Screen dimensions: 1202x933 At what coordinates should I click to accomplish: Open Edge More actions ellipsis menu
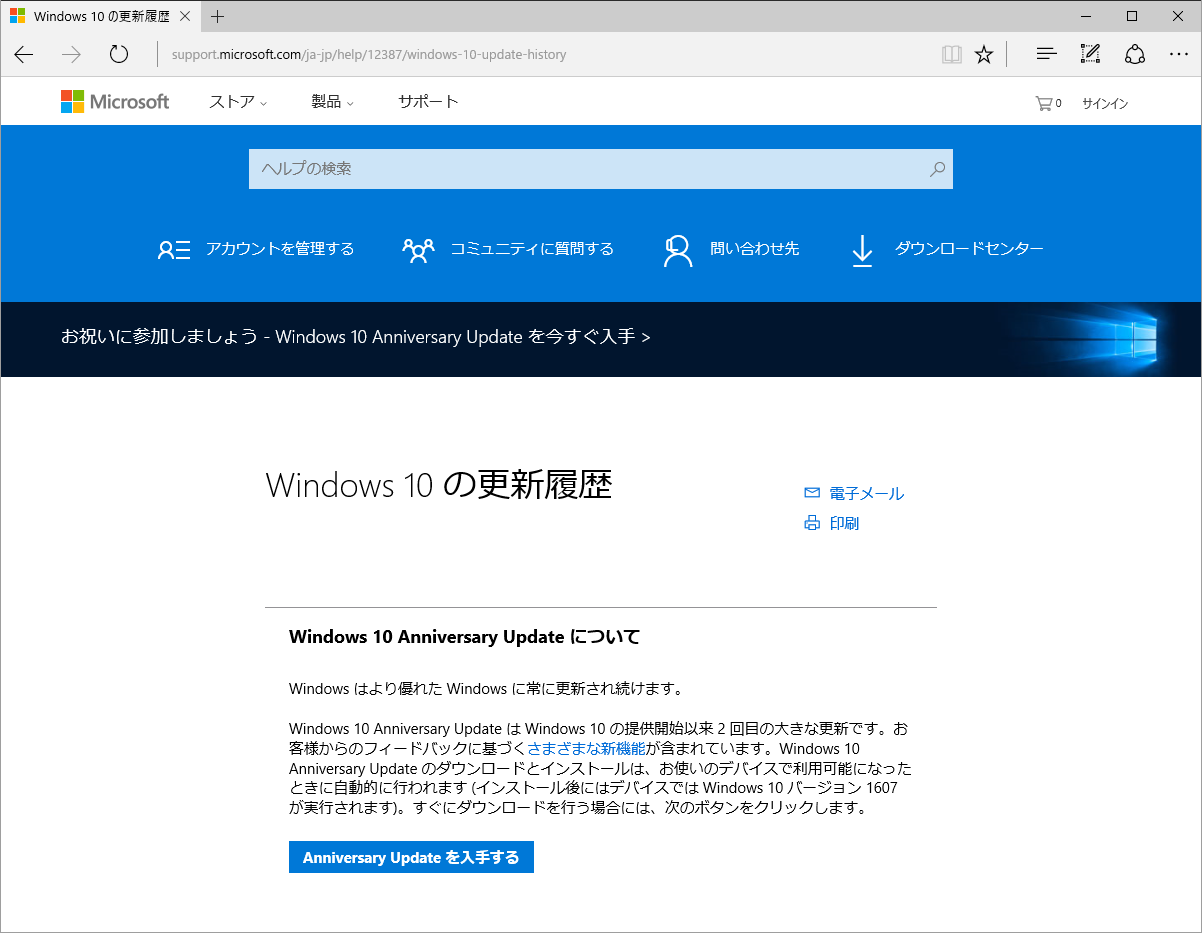pos(1178,54)
